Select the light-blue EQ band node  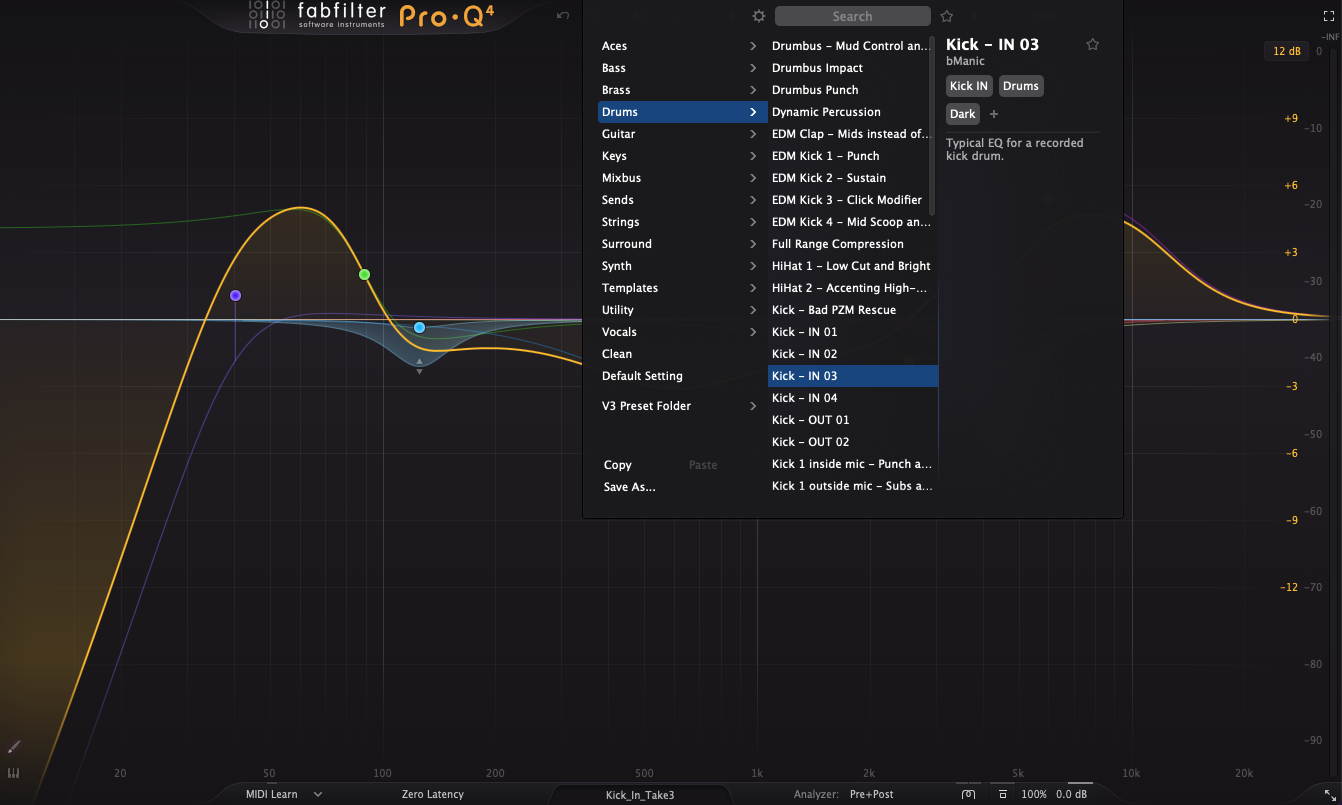click(x=419, y=327)
